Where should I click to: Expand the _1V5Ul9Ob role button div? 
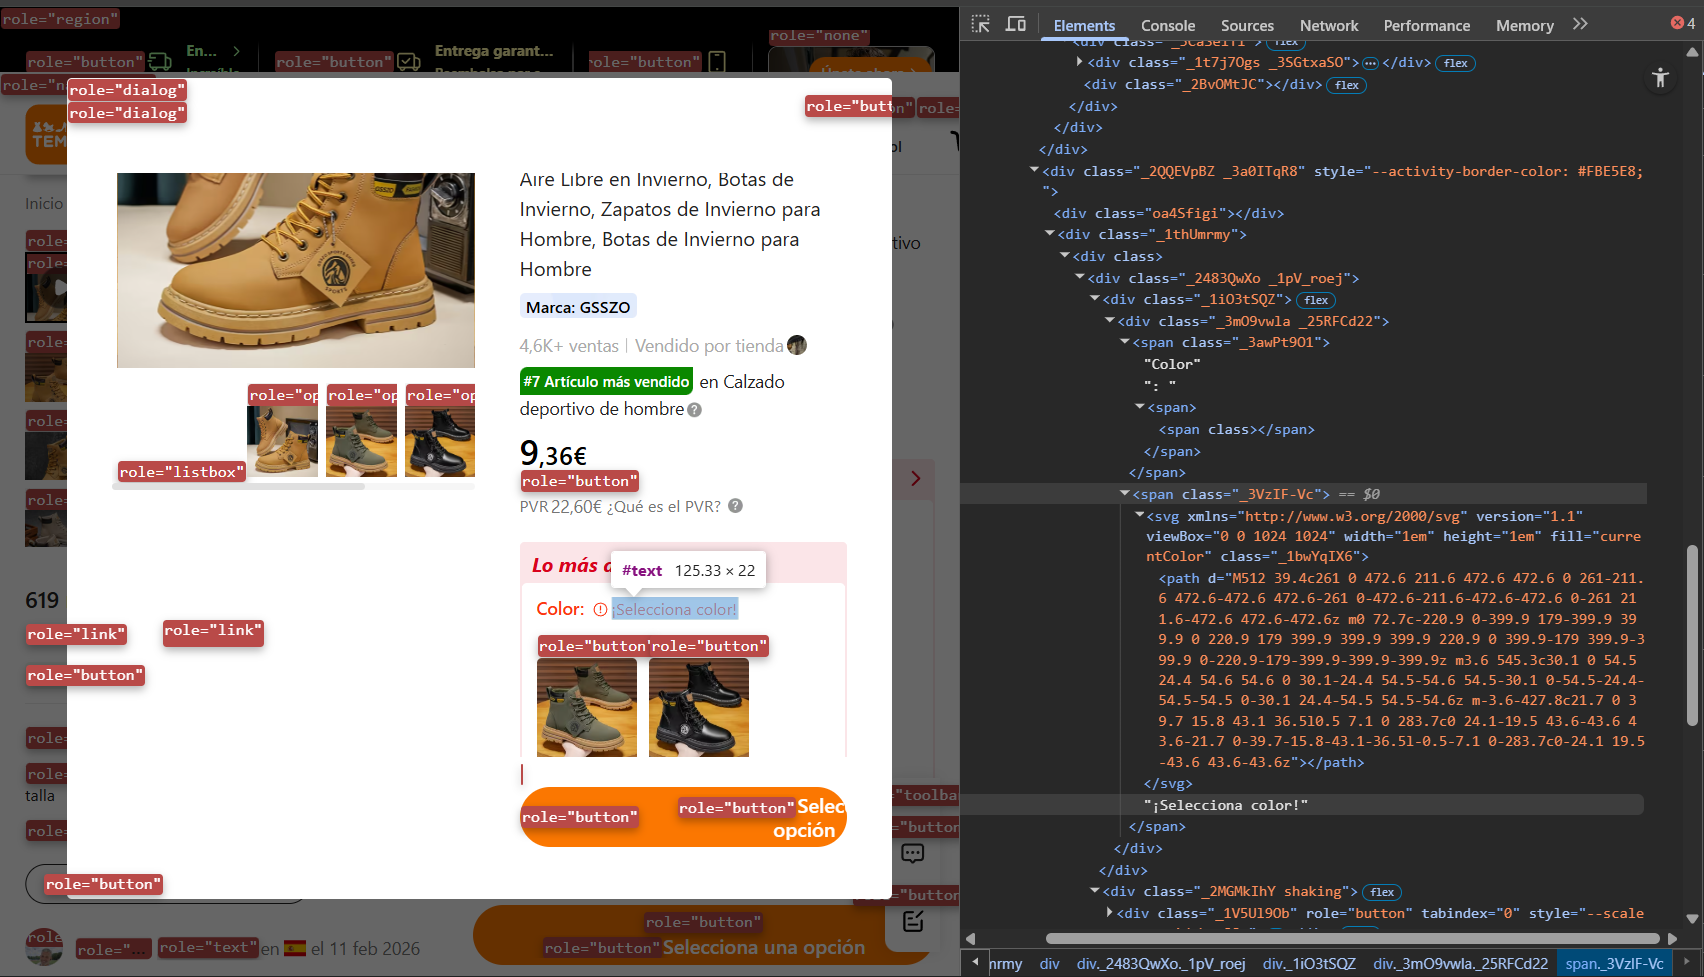(x=1109, y=913)
